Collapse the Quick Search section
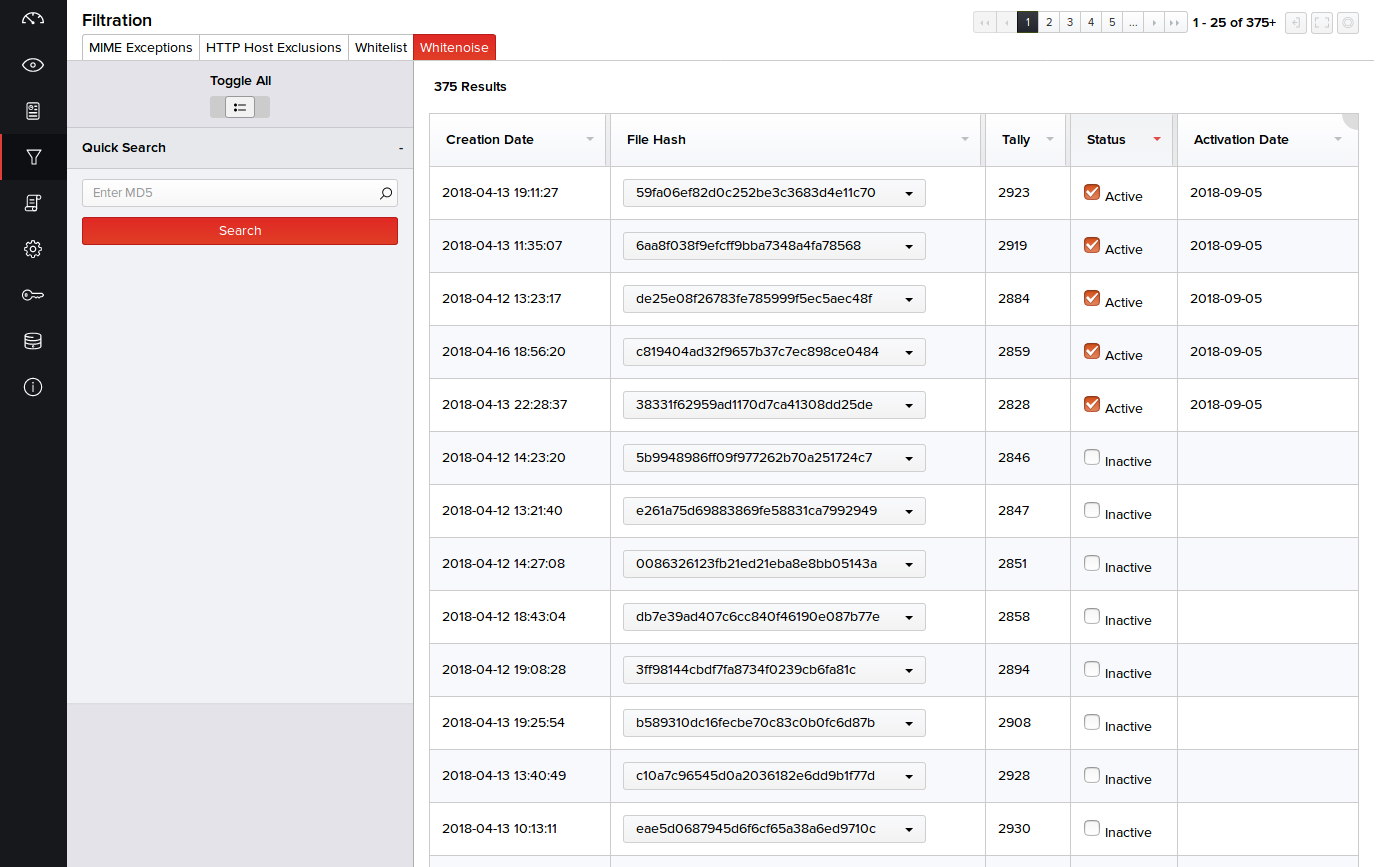1384x867 pixels. click(400, 148)
